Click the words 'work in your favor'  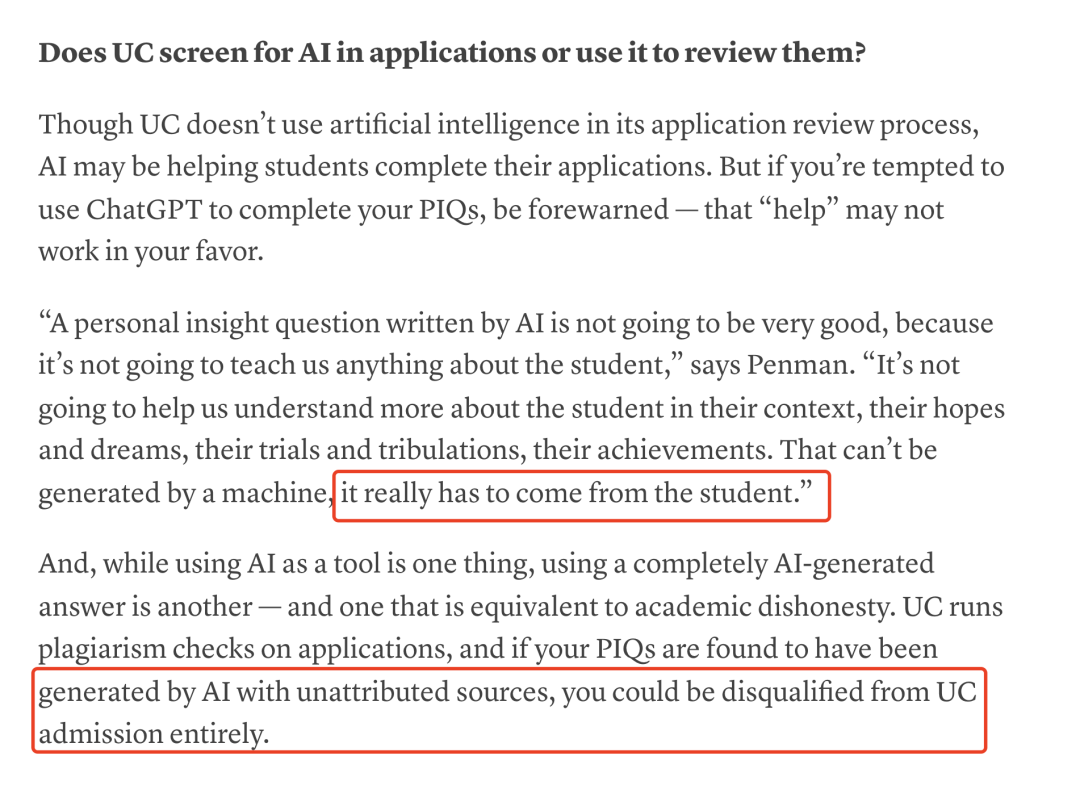point(150,251)
